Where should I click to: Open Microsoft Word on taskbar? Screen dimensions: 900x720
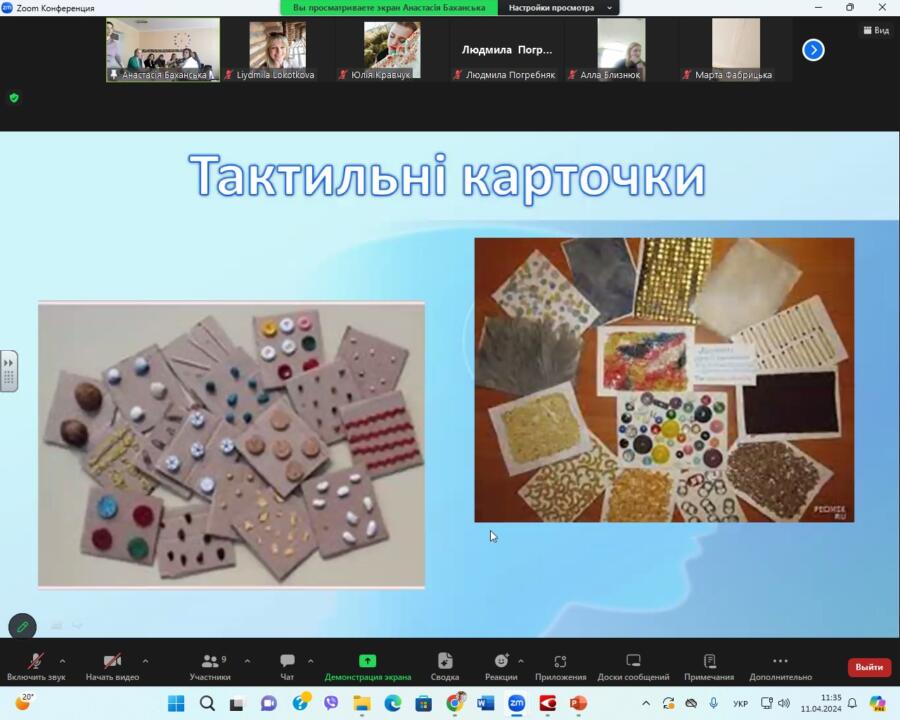486,703
